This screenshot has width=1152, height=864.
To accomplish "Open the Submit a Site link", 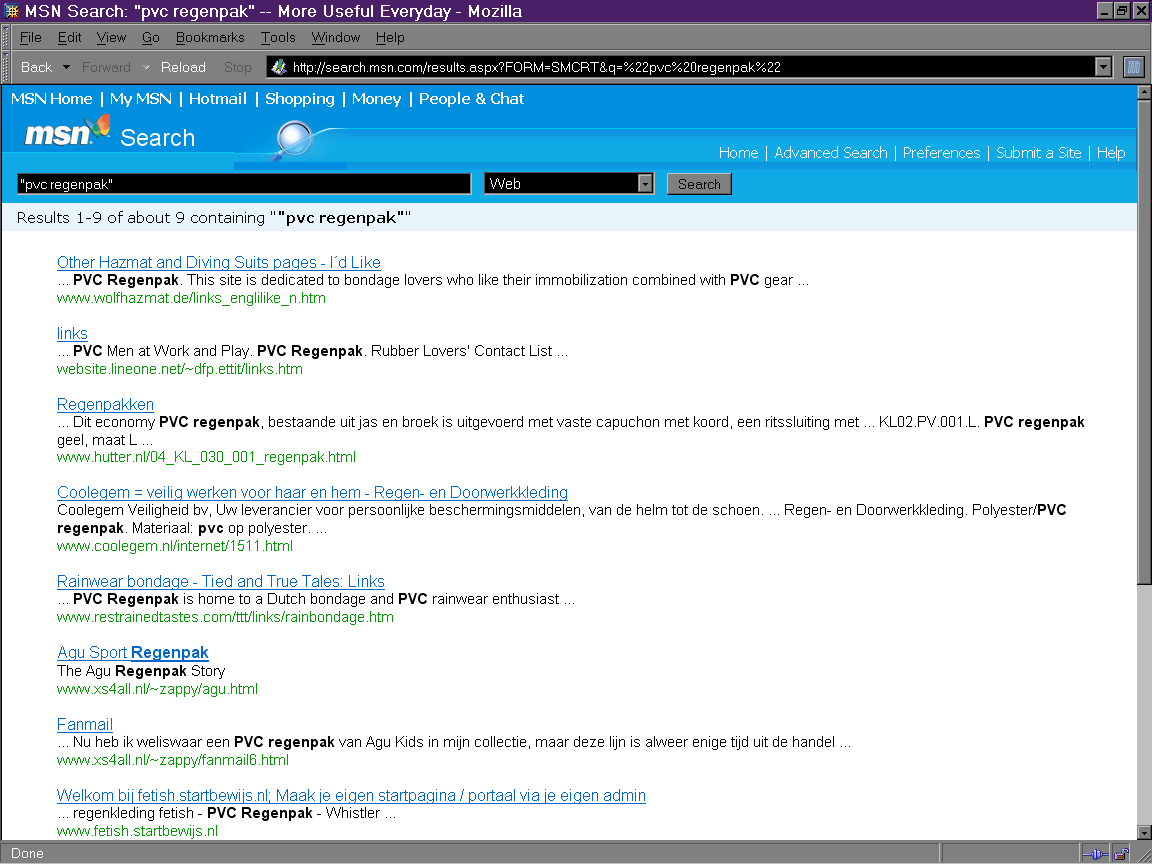I will click(1039, 153).
